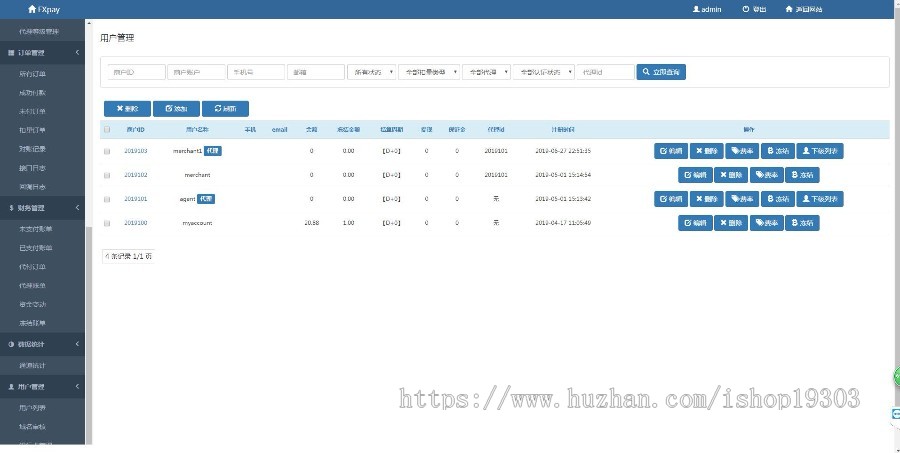
Task: Collapse the statistics sidebar section with pie icon
Action: (x=42, y=344)
